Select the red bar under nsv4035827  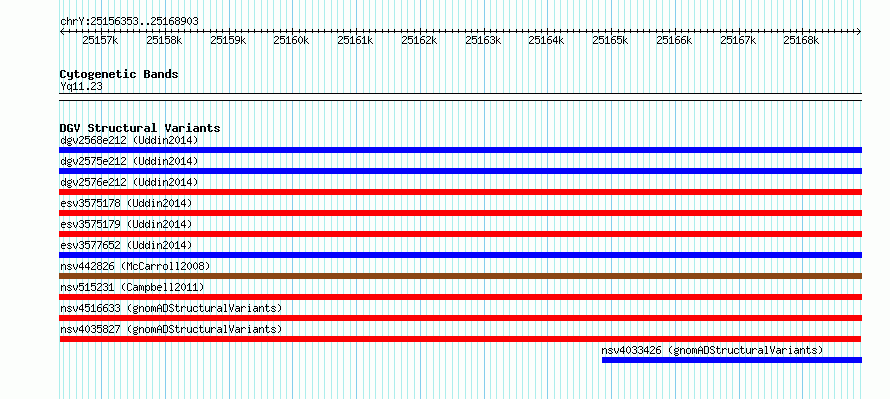click(461, 339)
